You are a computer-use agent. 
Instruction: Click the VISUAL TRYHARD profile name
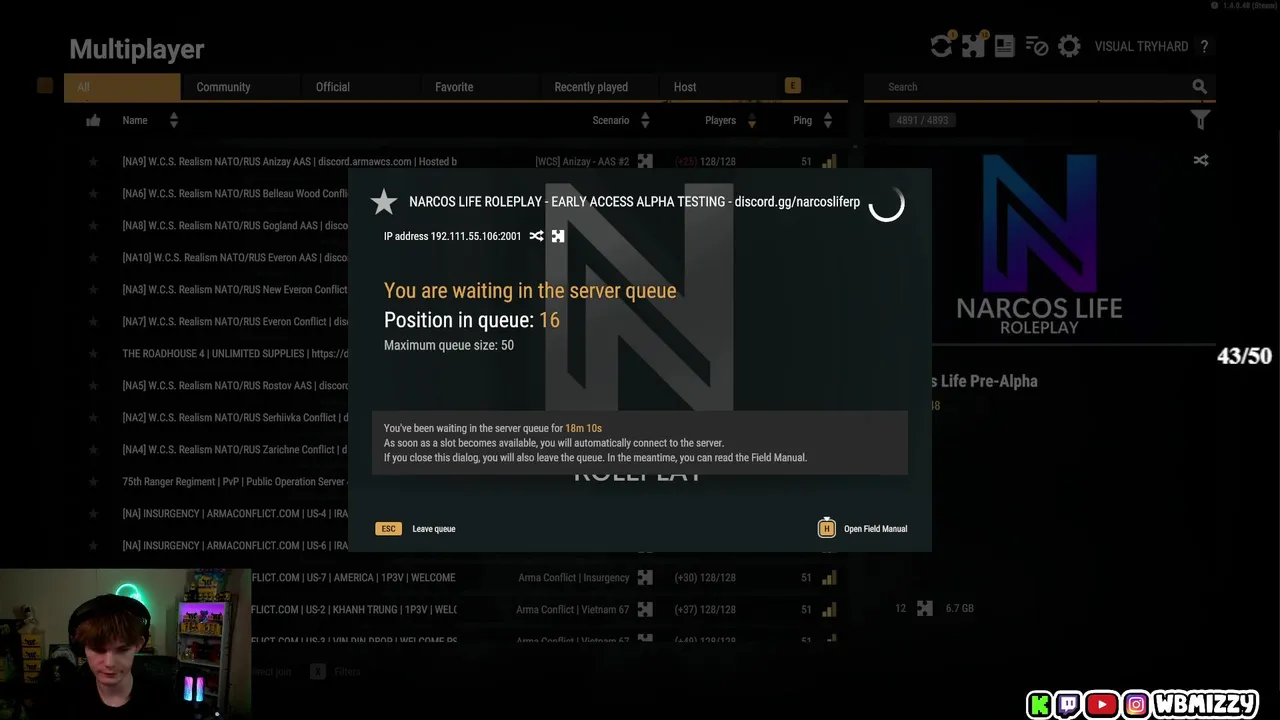1141,47
